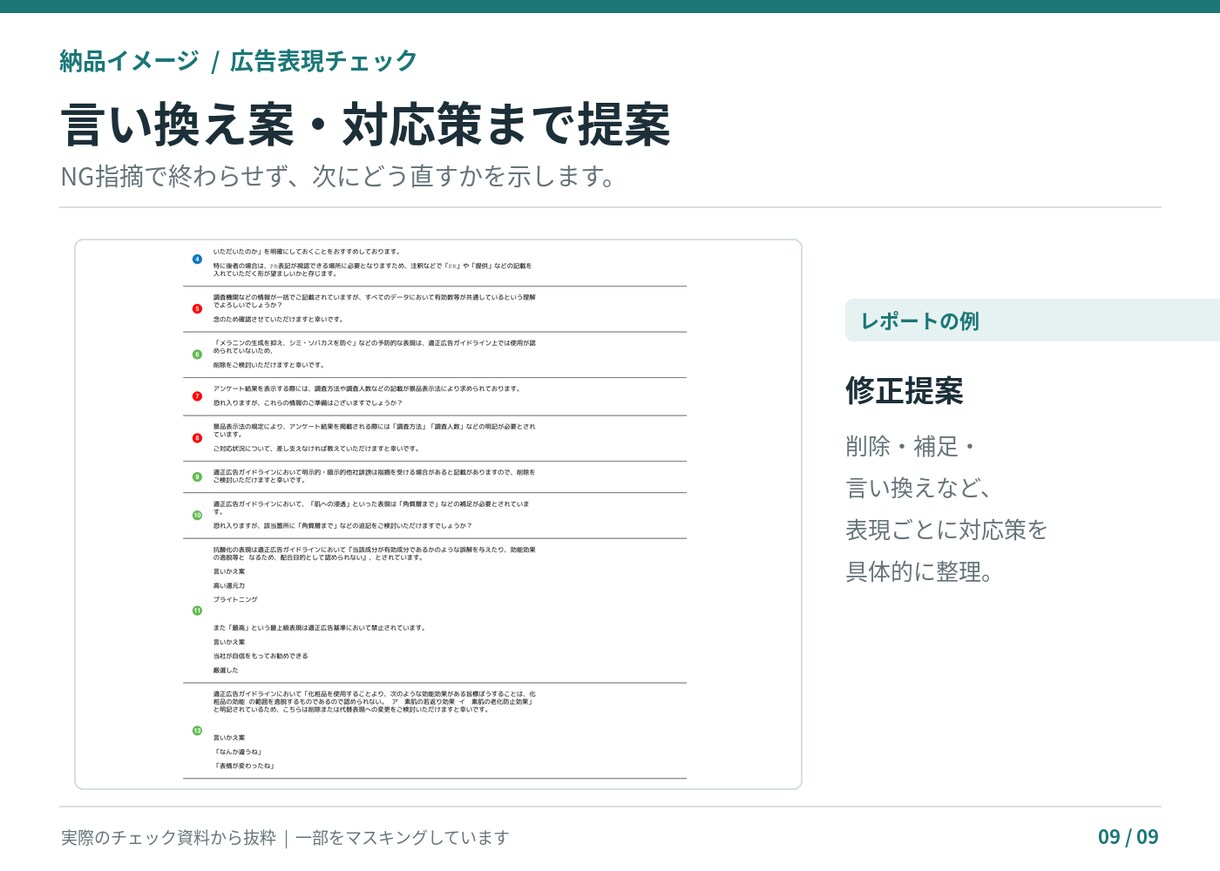This screenshot has width=1220, height=871.
Task: Click the report screenshot thumbnail
Action: [x=438, y=514]
